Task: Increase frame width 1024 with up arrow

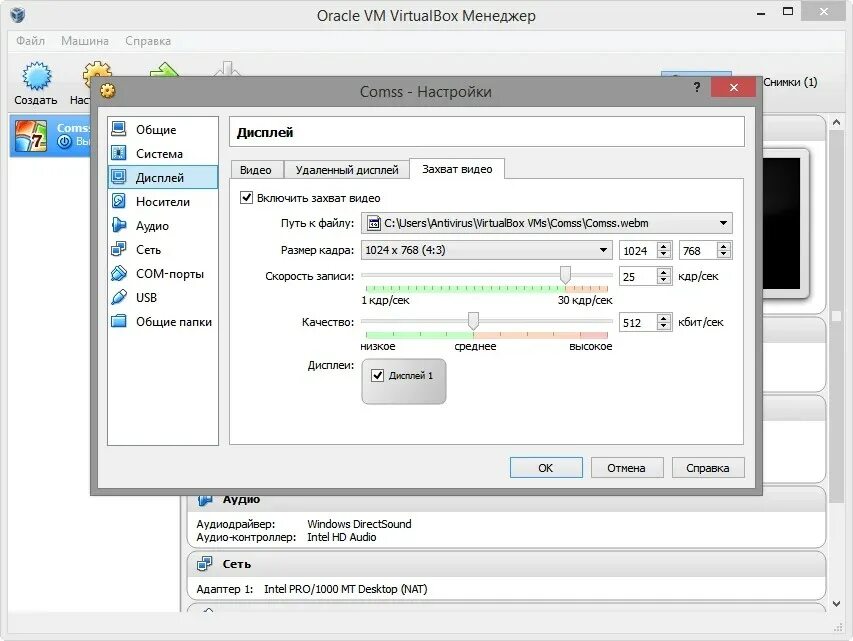Action: tap(663, 246)
